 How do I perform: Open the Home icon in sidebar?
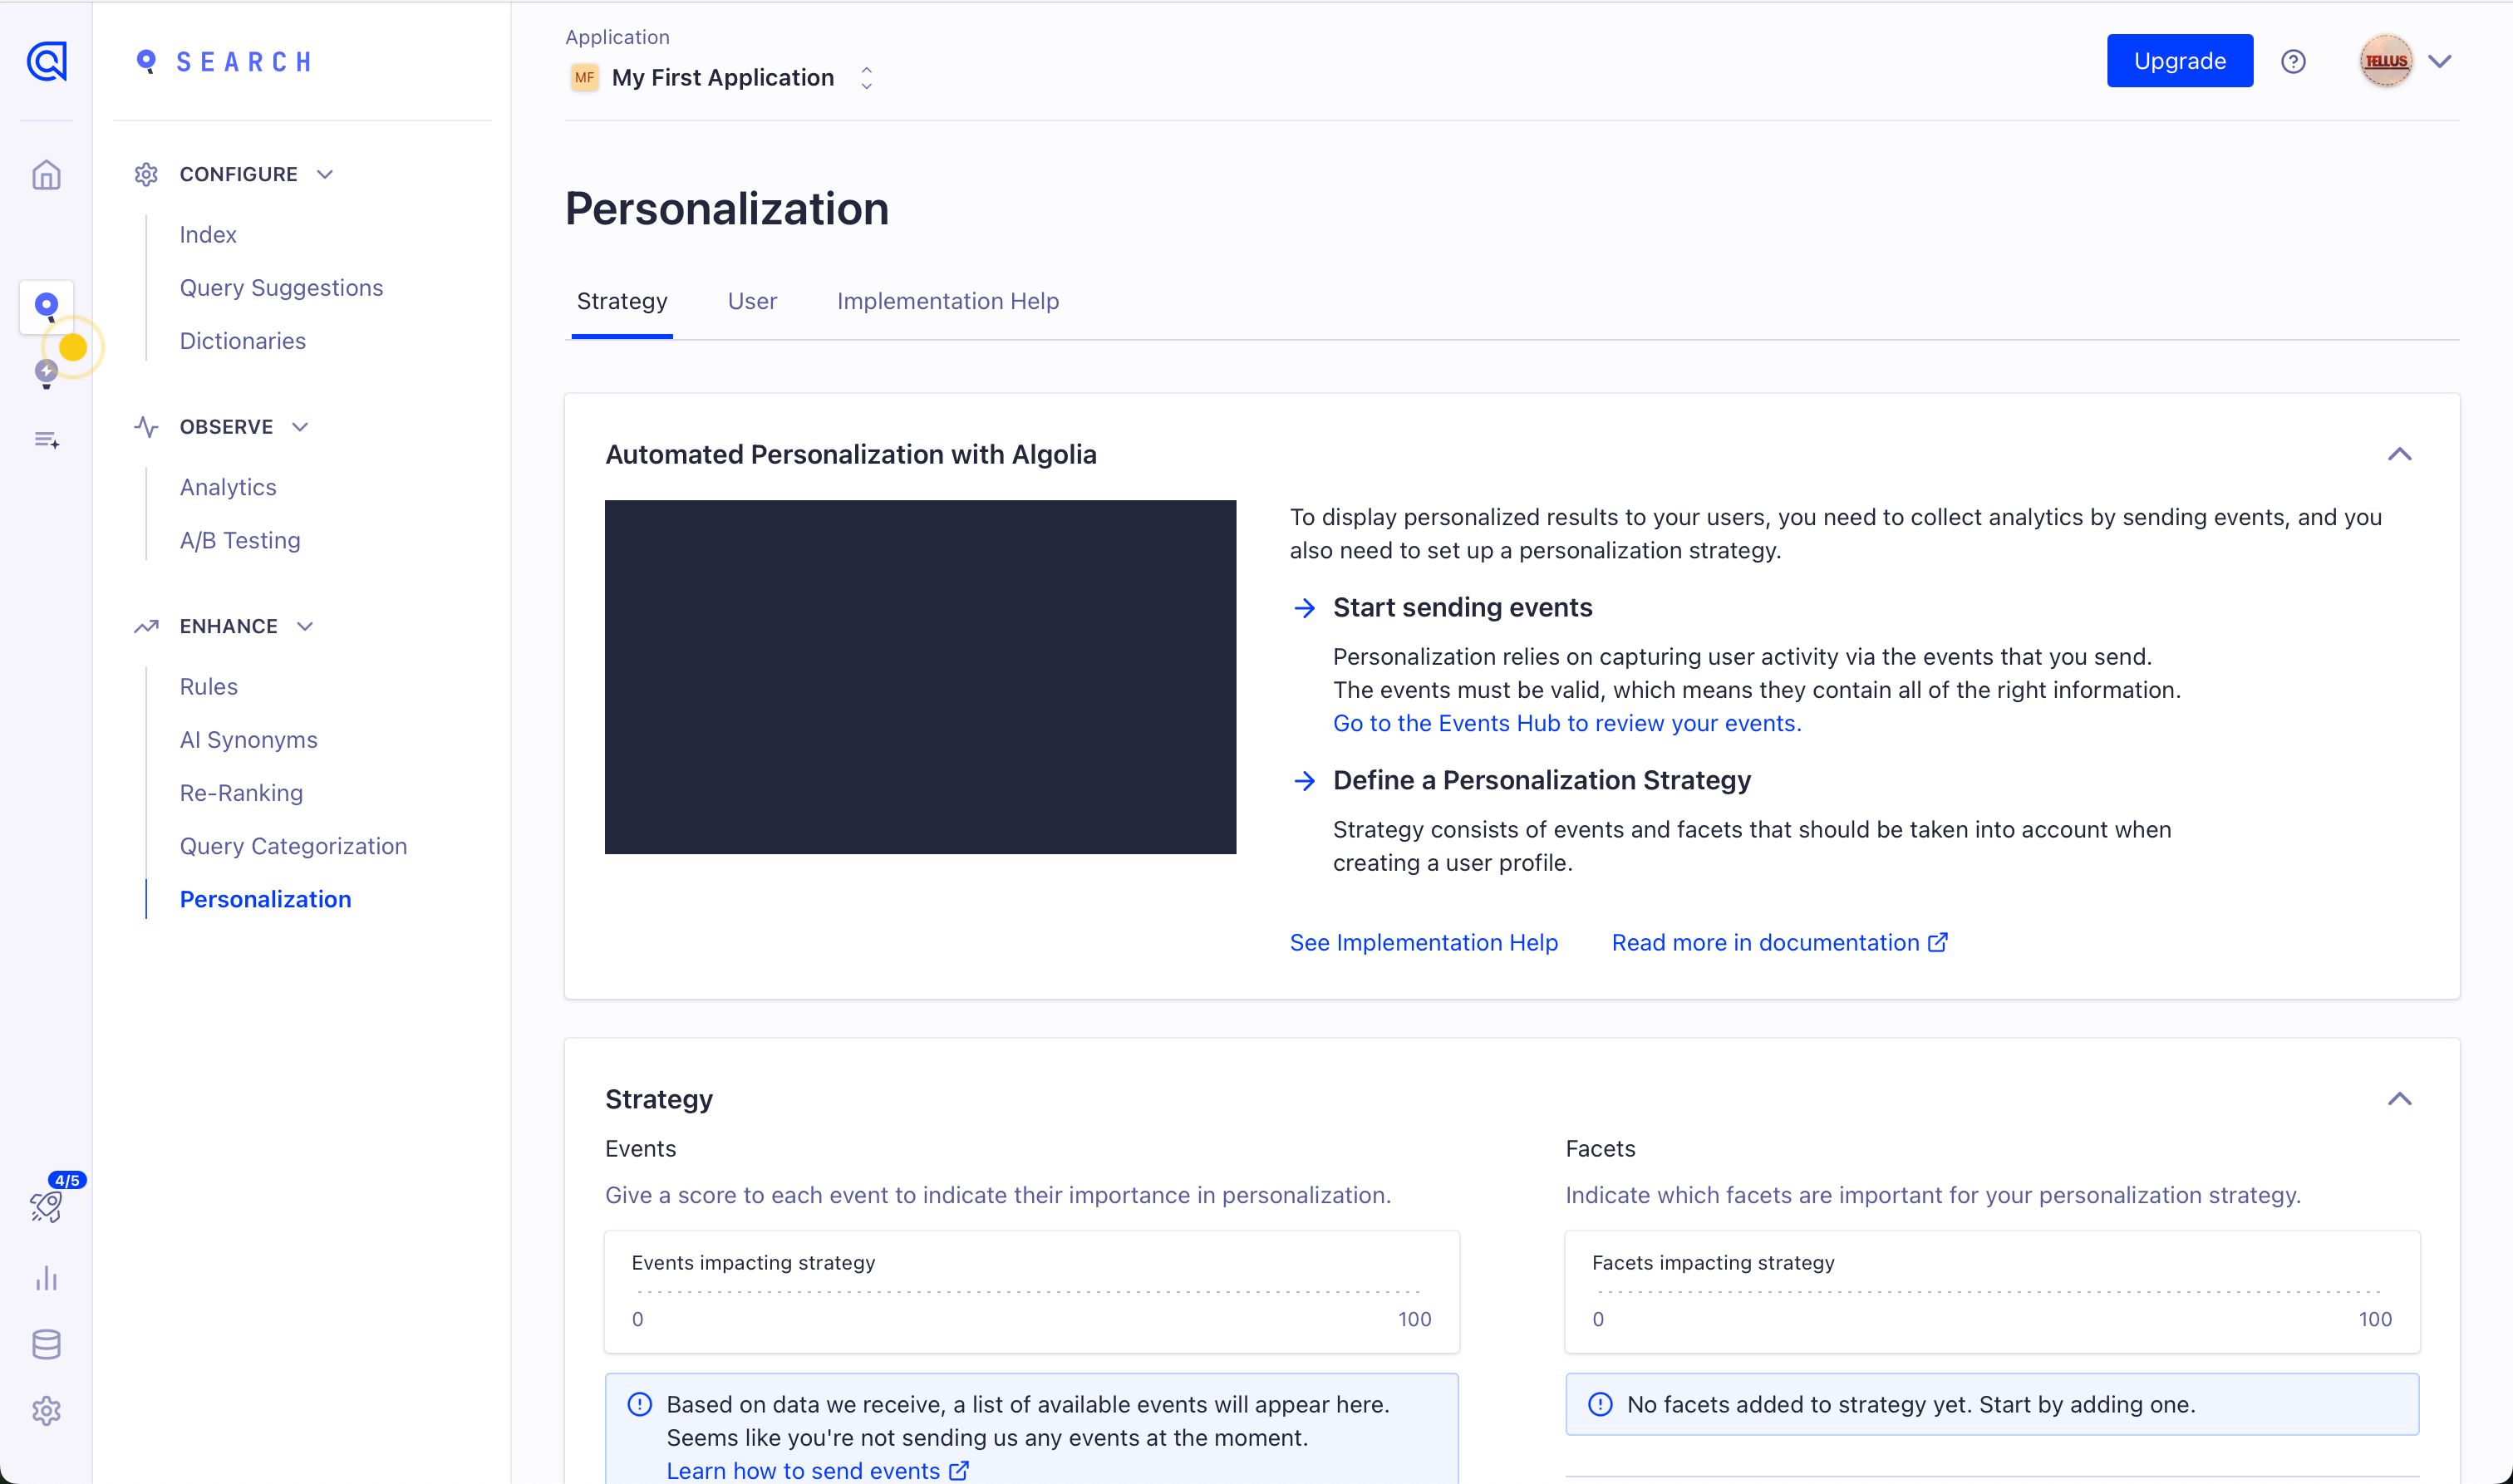tap(46, 175)
